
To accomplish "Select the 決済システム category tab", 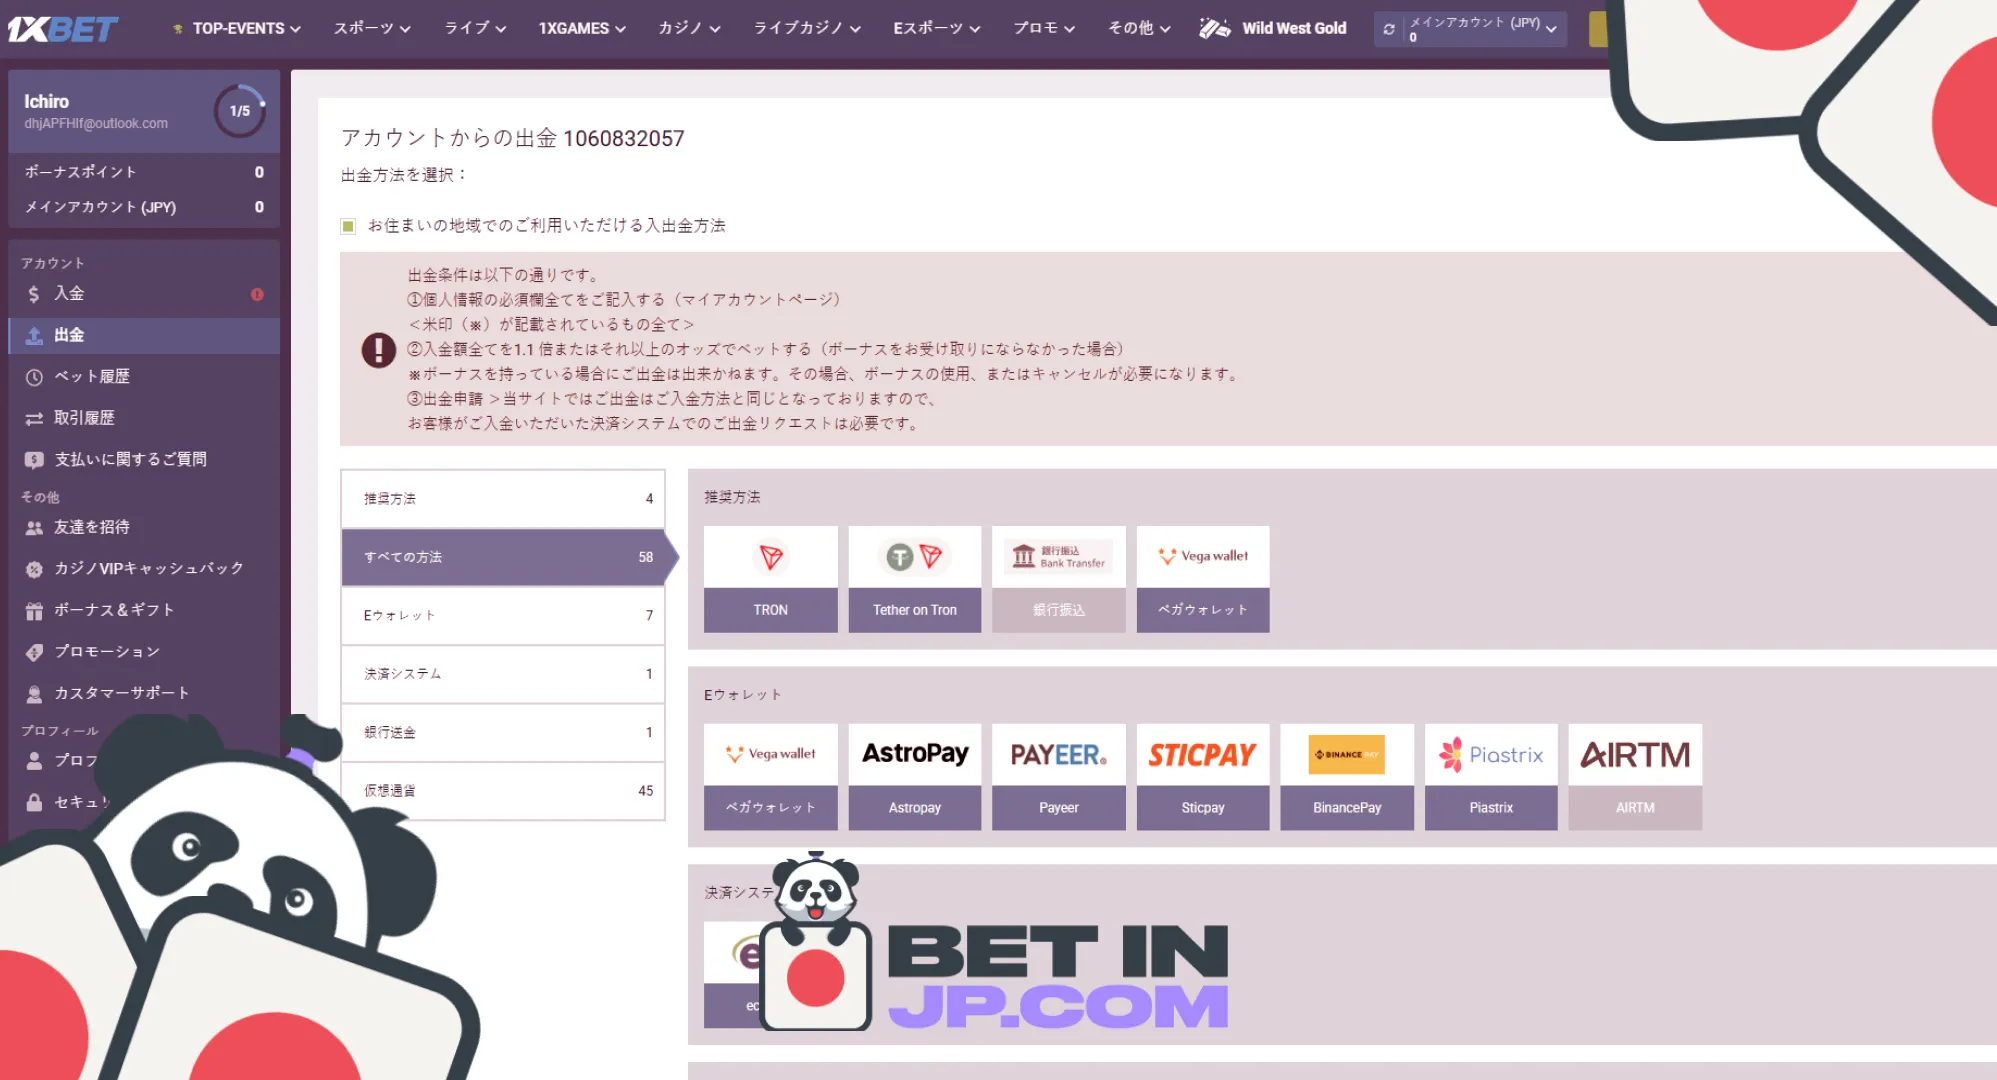I will pos(503,674).
